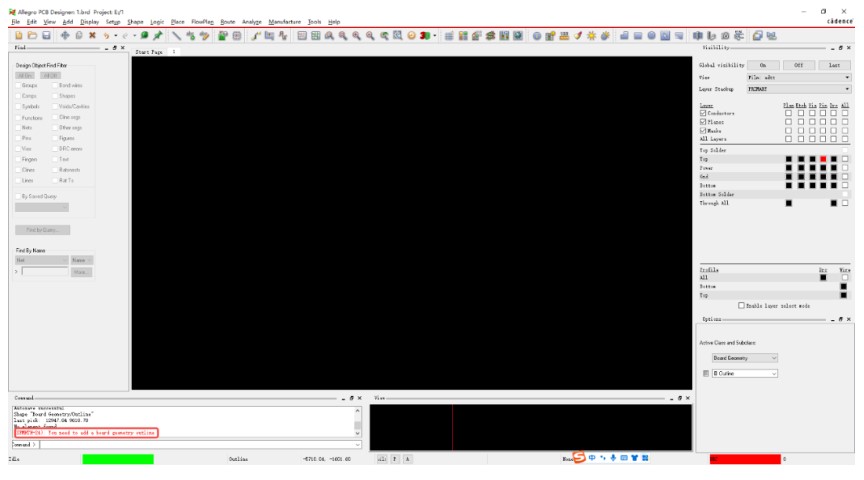Click the Delete red X icon
Screen dimensions: 864x480
click(x=92, y=36)
